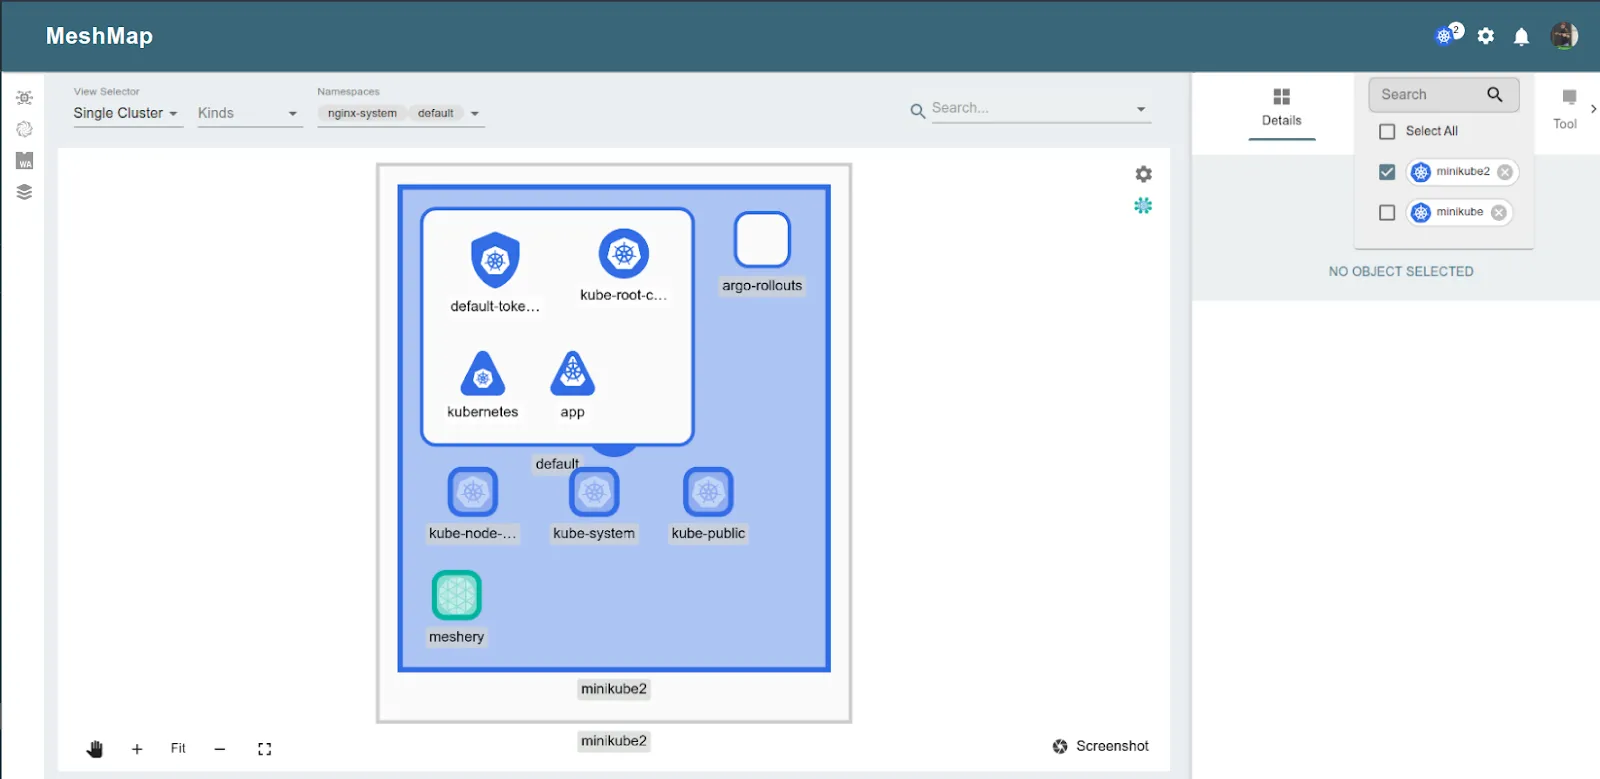Select the kube-root-ca configmap node
Viewport: 1600px width, 779px height.
coord(624,254)
